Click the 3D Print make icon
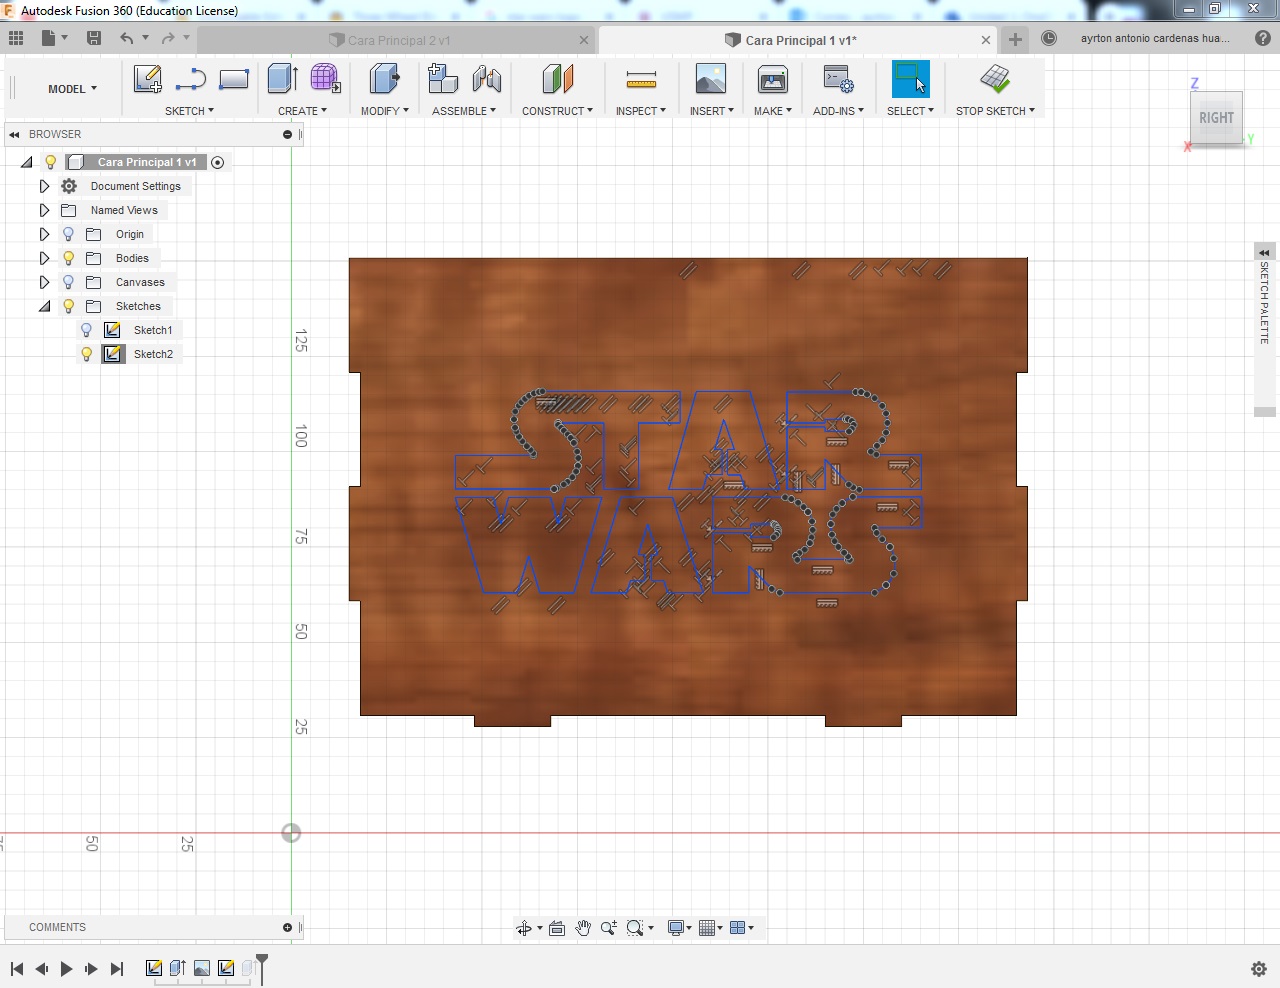This screenshot has width=1280, height=988. [x=773, y=79]
